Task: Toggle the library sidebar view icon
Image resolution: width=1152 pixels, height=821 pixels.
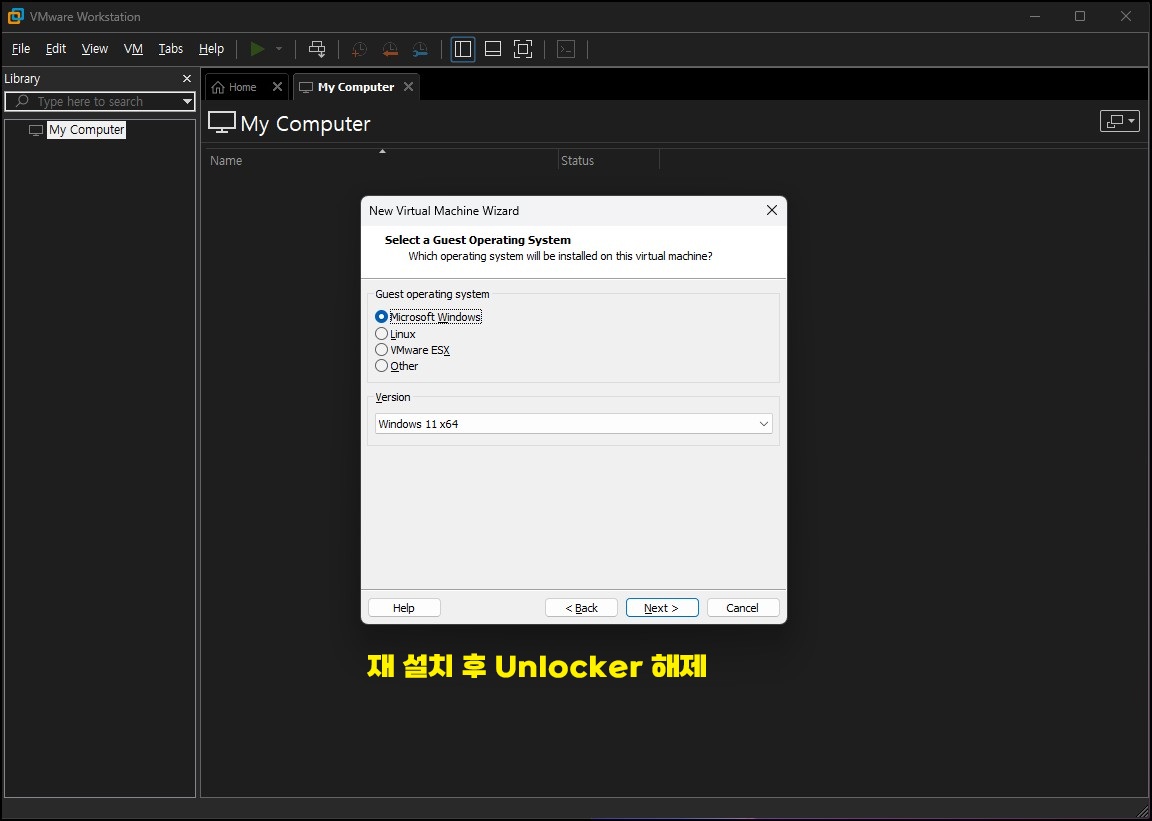Action: (x=463, y=49)
